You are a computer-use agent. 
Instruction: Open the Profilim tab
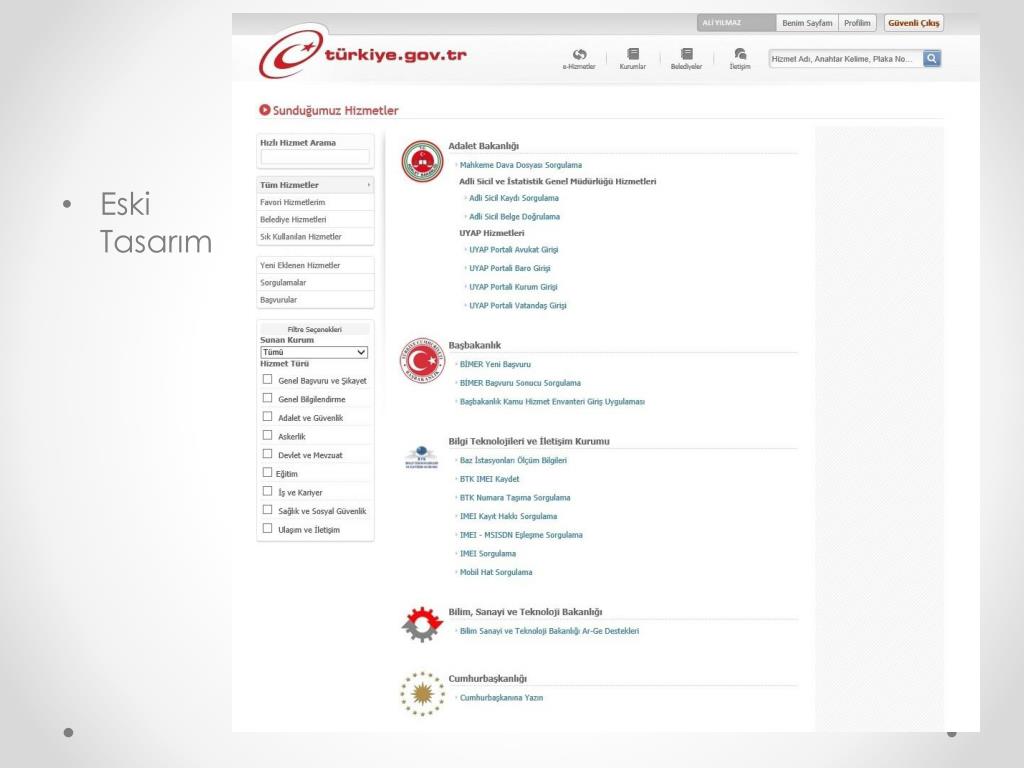pyautogui.click(x=857, y=23)
